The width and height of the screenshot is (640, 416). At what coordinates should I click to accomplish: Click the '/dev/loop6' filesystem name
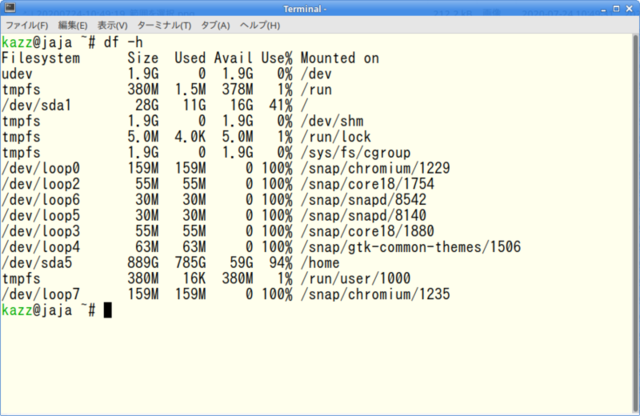41,200
